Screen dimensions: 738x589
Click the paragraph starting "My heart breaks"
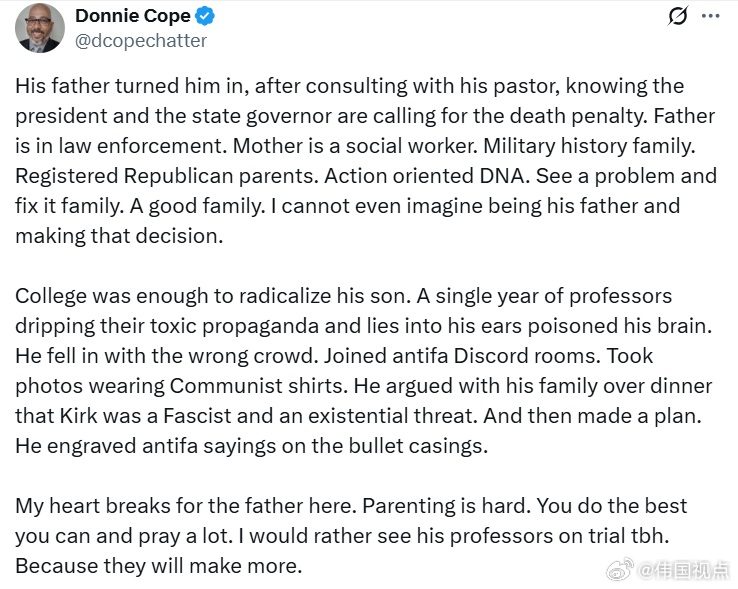(x=351, y=536)
